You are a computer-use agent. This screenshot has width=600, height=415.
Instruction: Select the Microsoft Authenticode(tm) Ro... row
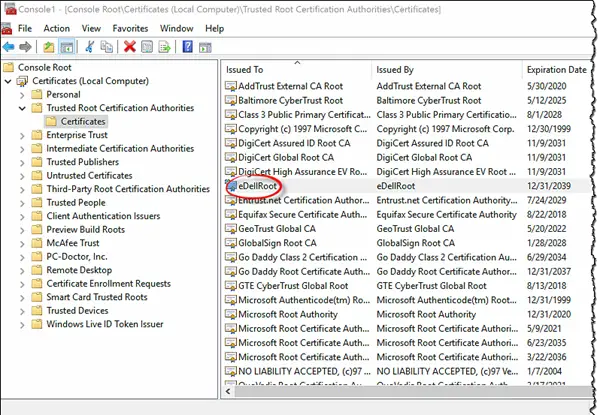click(x=407, y=300)
